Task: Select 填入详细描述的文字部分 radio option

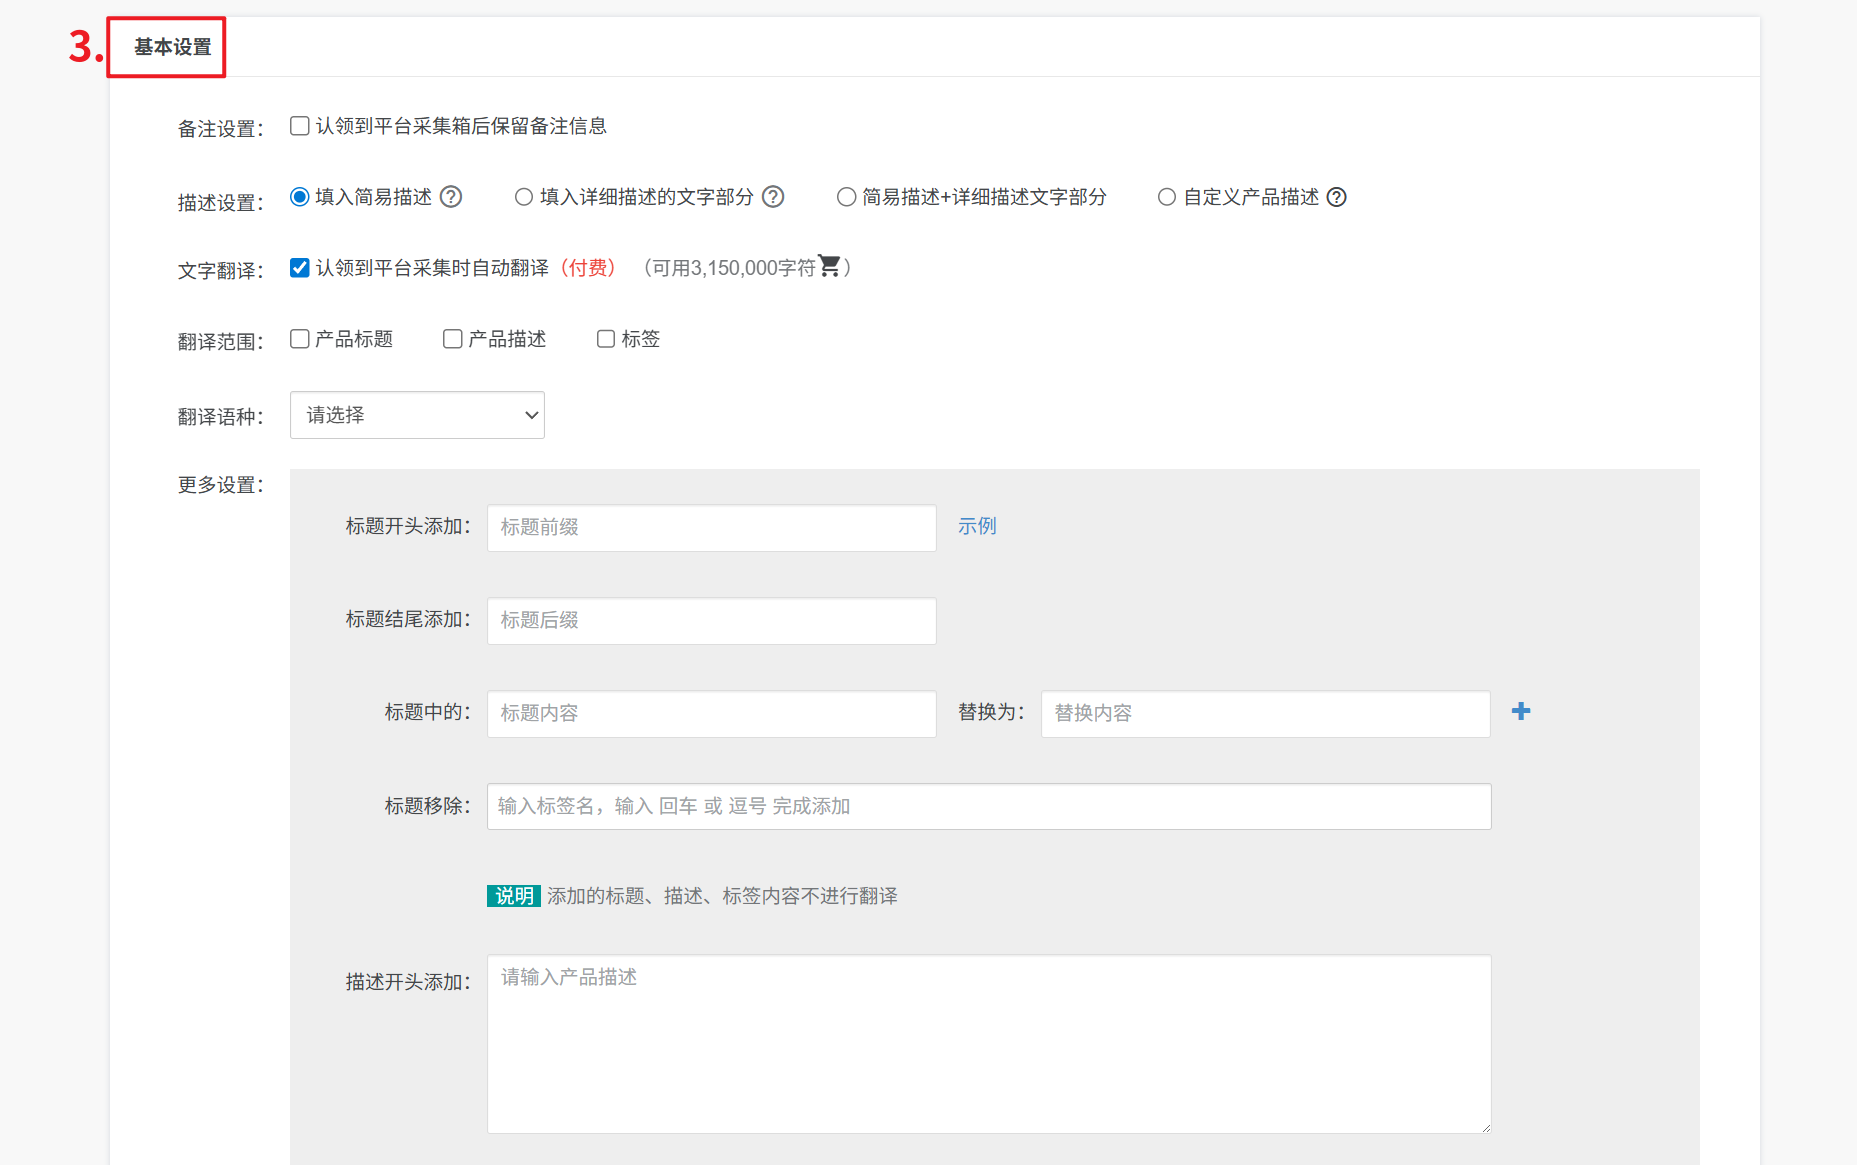Action: [523, 197]
